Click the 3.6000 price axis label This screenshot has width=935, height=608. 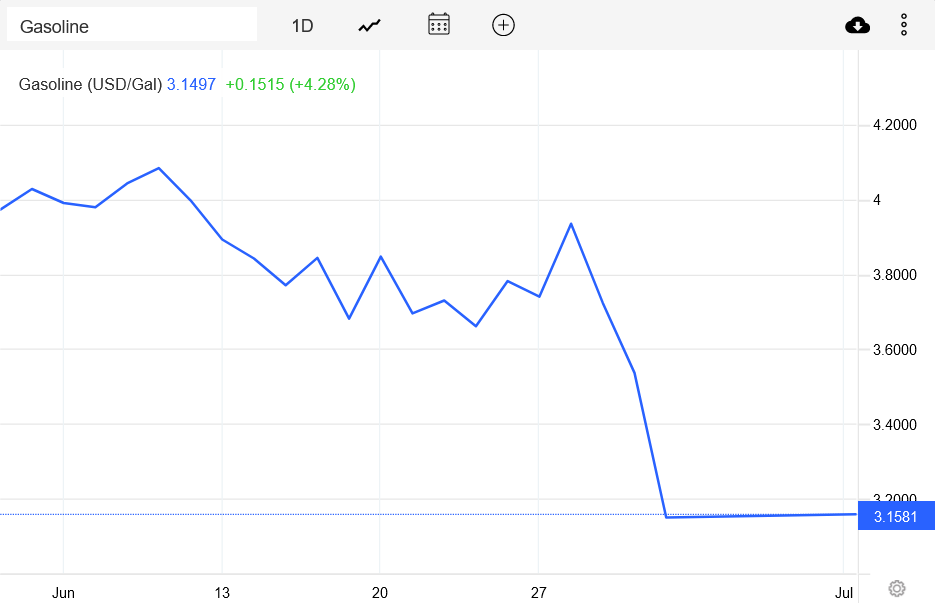(x=894, y=349)
